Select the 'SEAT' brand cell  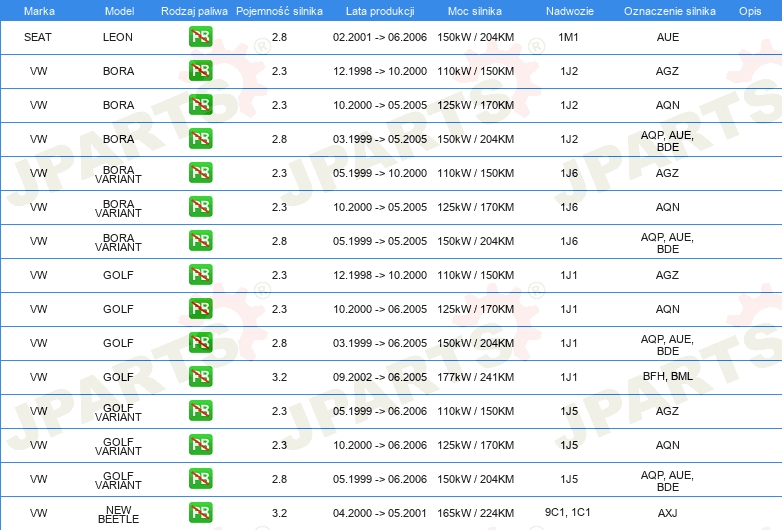pyautogui.click(x=38, y=37)
